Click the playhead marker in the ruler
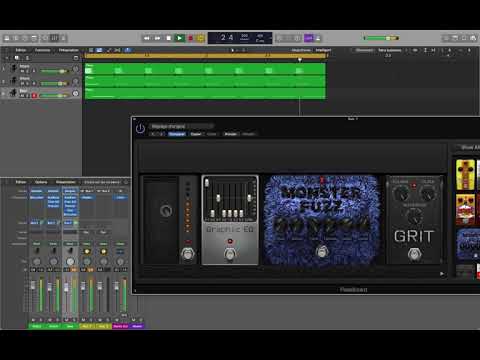Viewport: 480px width, 360px height. pos(300,60)
